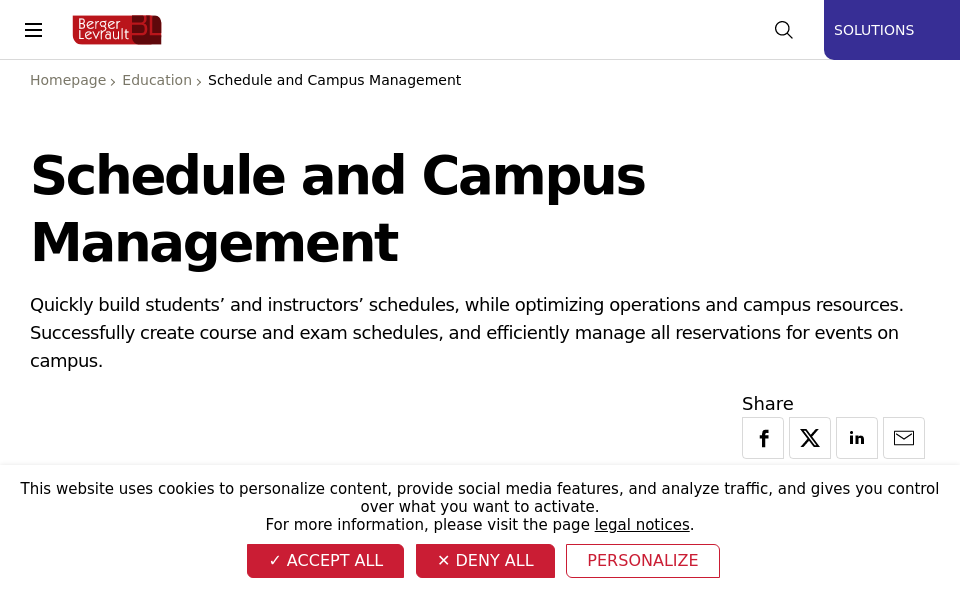960x600 pixels.
Task: Click the Berger Levrault logo
Action: (117, 30)
